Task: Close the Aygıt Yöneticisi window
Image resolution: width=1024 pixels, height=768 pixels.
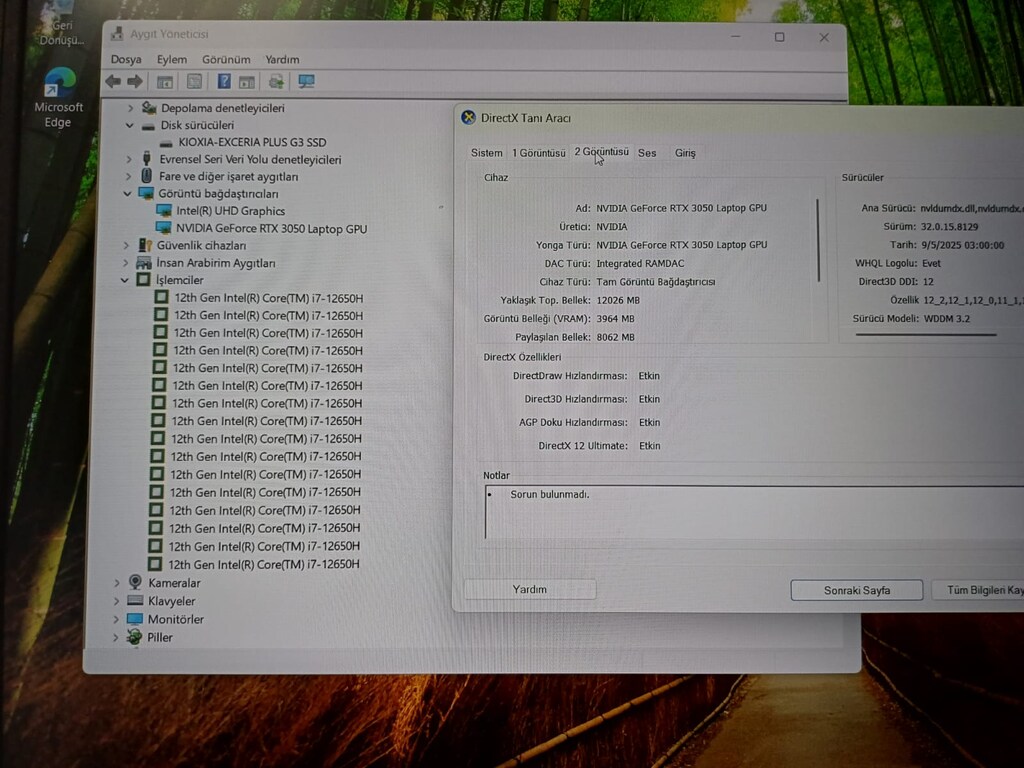Action: tap(824, 38)
